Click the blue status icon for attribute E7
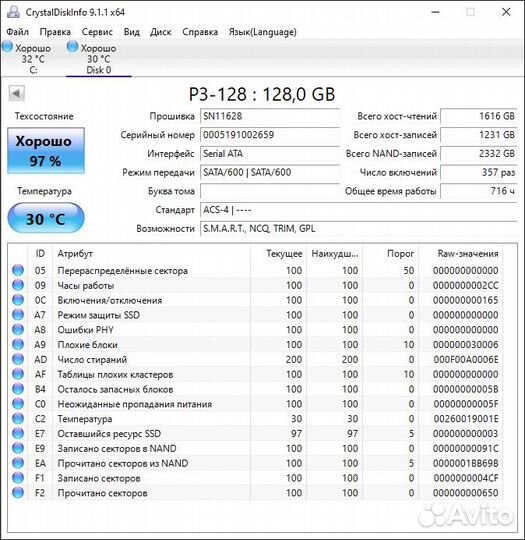 pyautogui.click(x=18, y=434)
